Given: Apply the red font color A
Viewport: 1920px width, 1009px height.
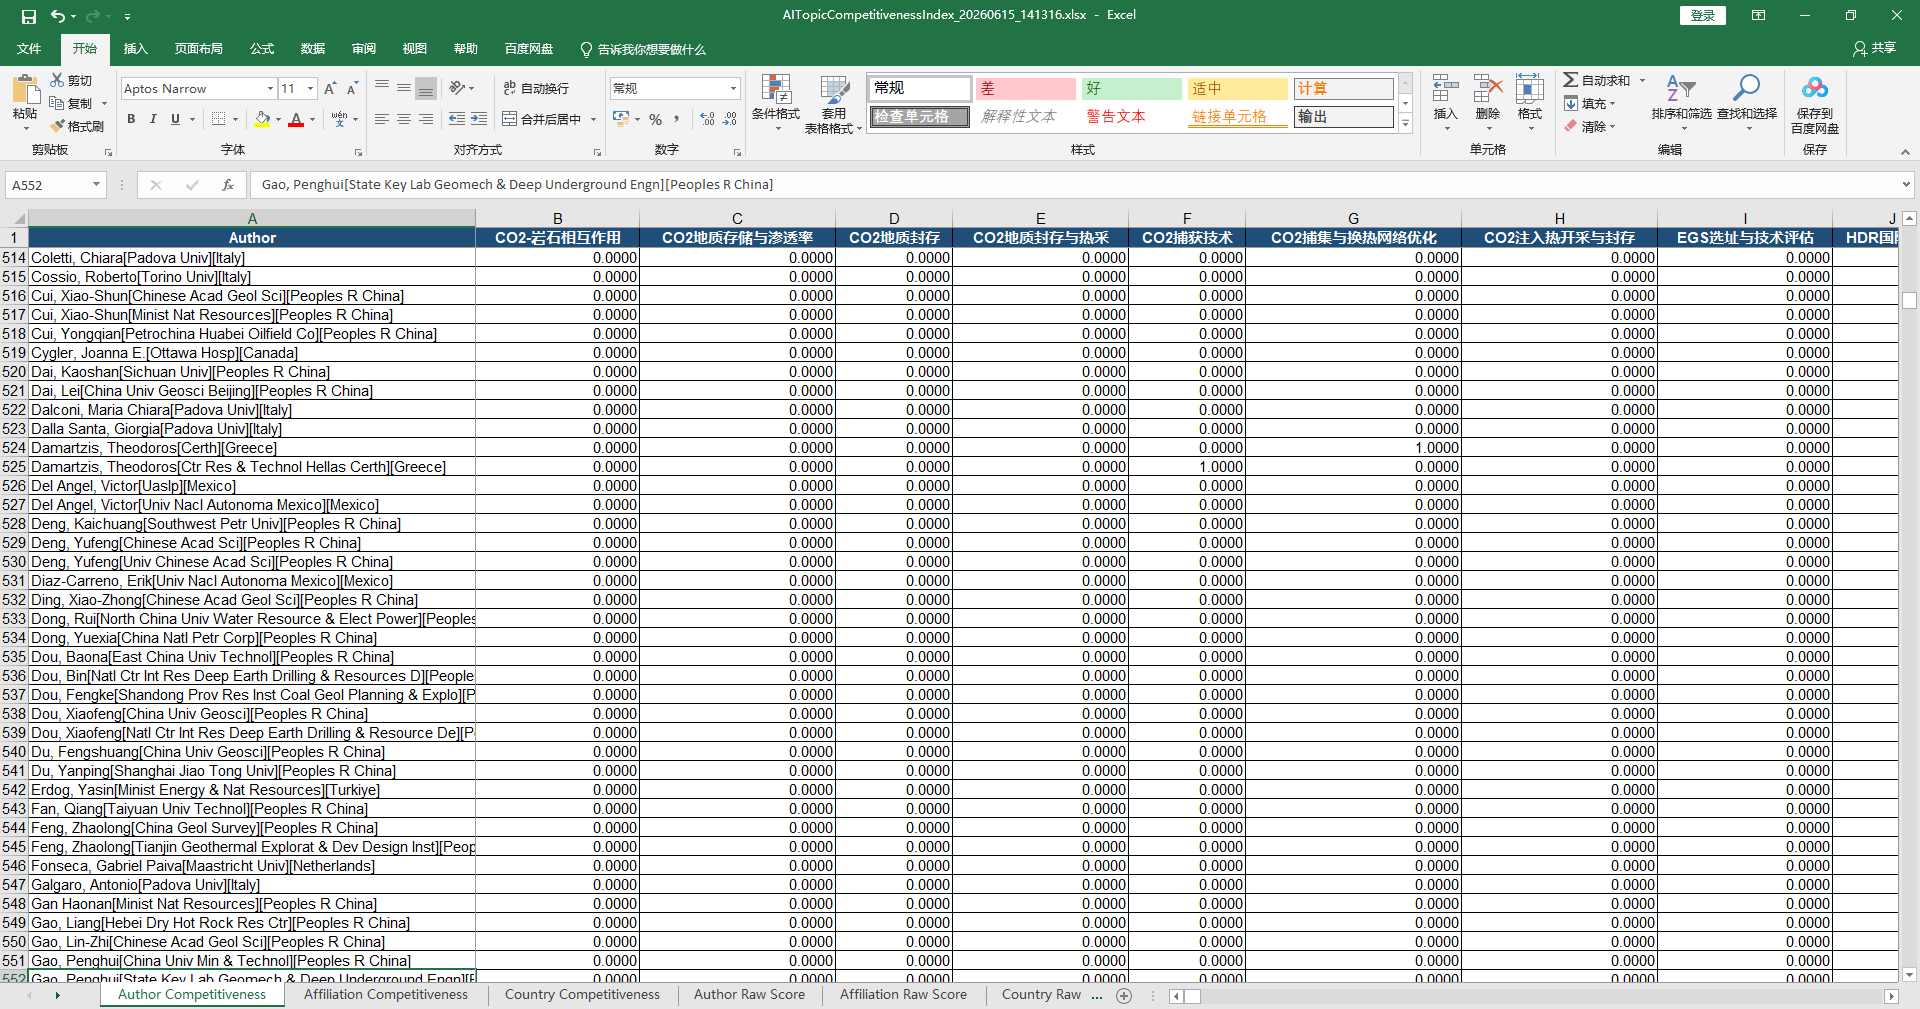Looking at the screenshot, I should [296, 119].
